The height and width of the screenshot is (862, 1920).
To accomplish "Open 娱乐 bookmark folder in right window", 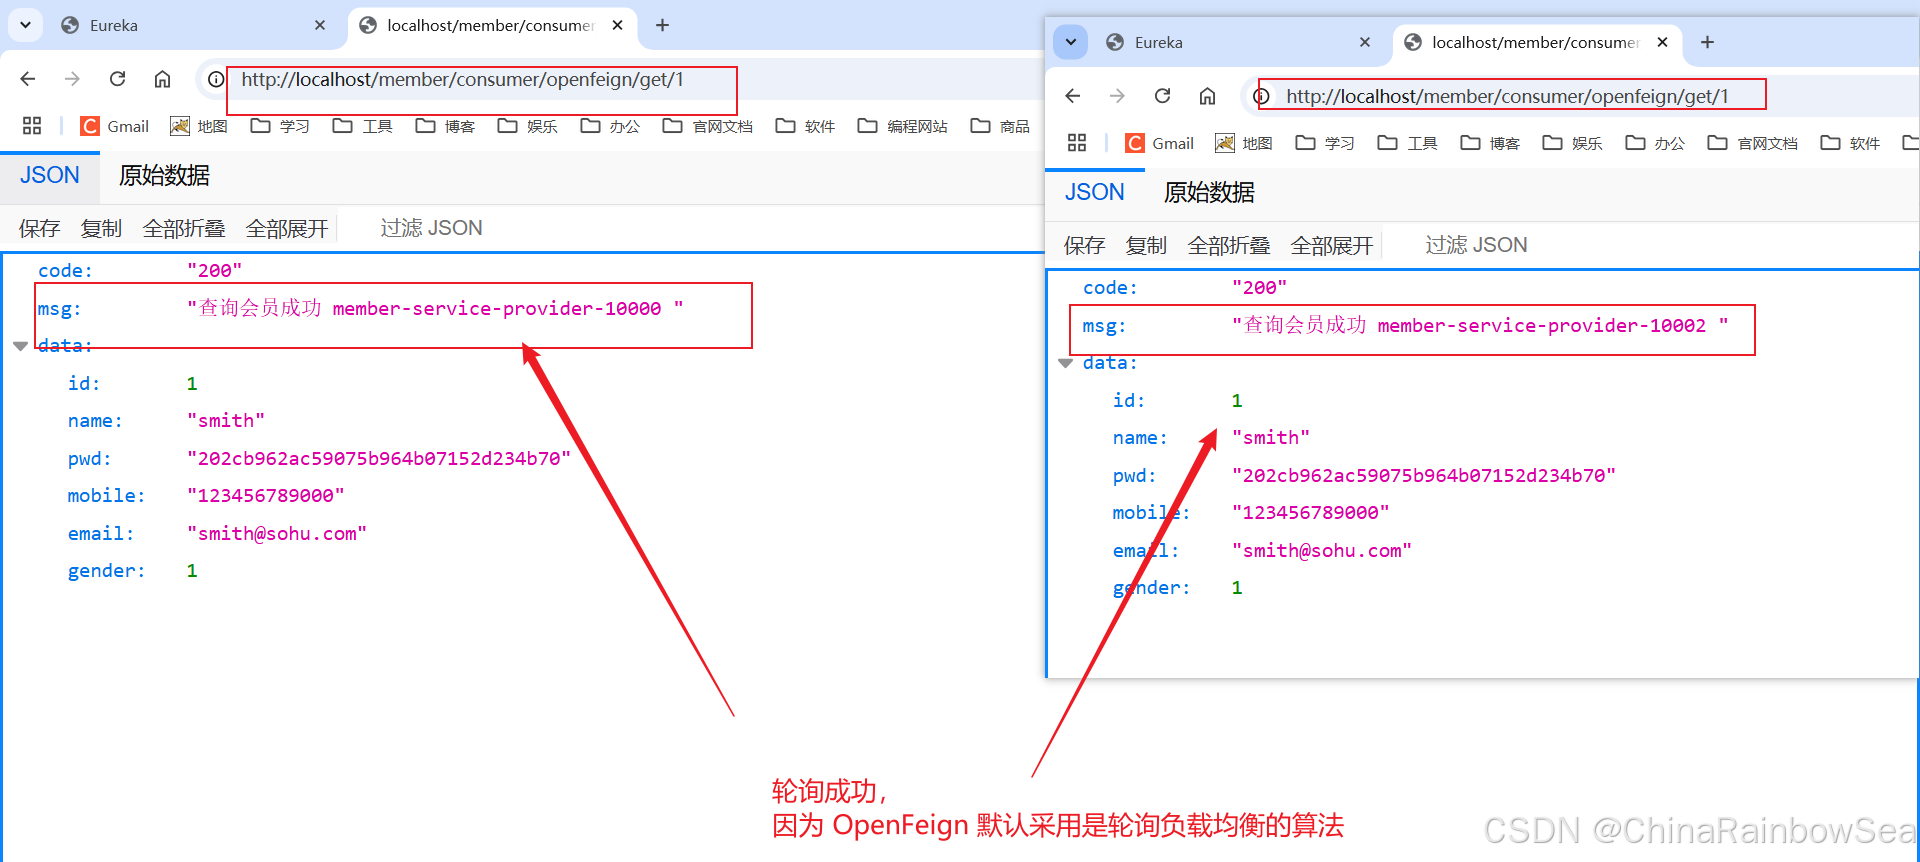I will (x=1573, y=143).
